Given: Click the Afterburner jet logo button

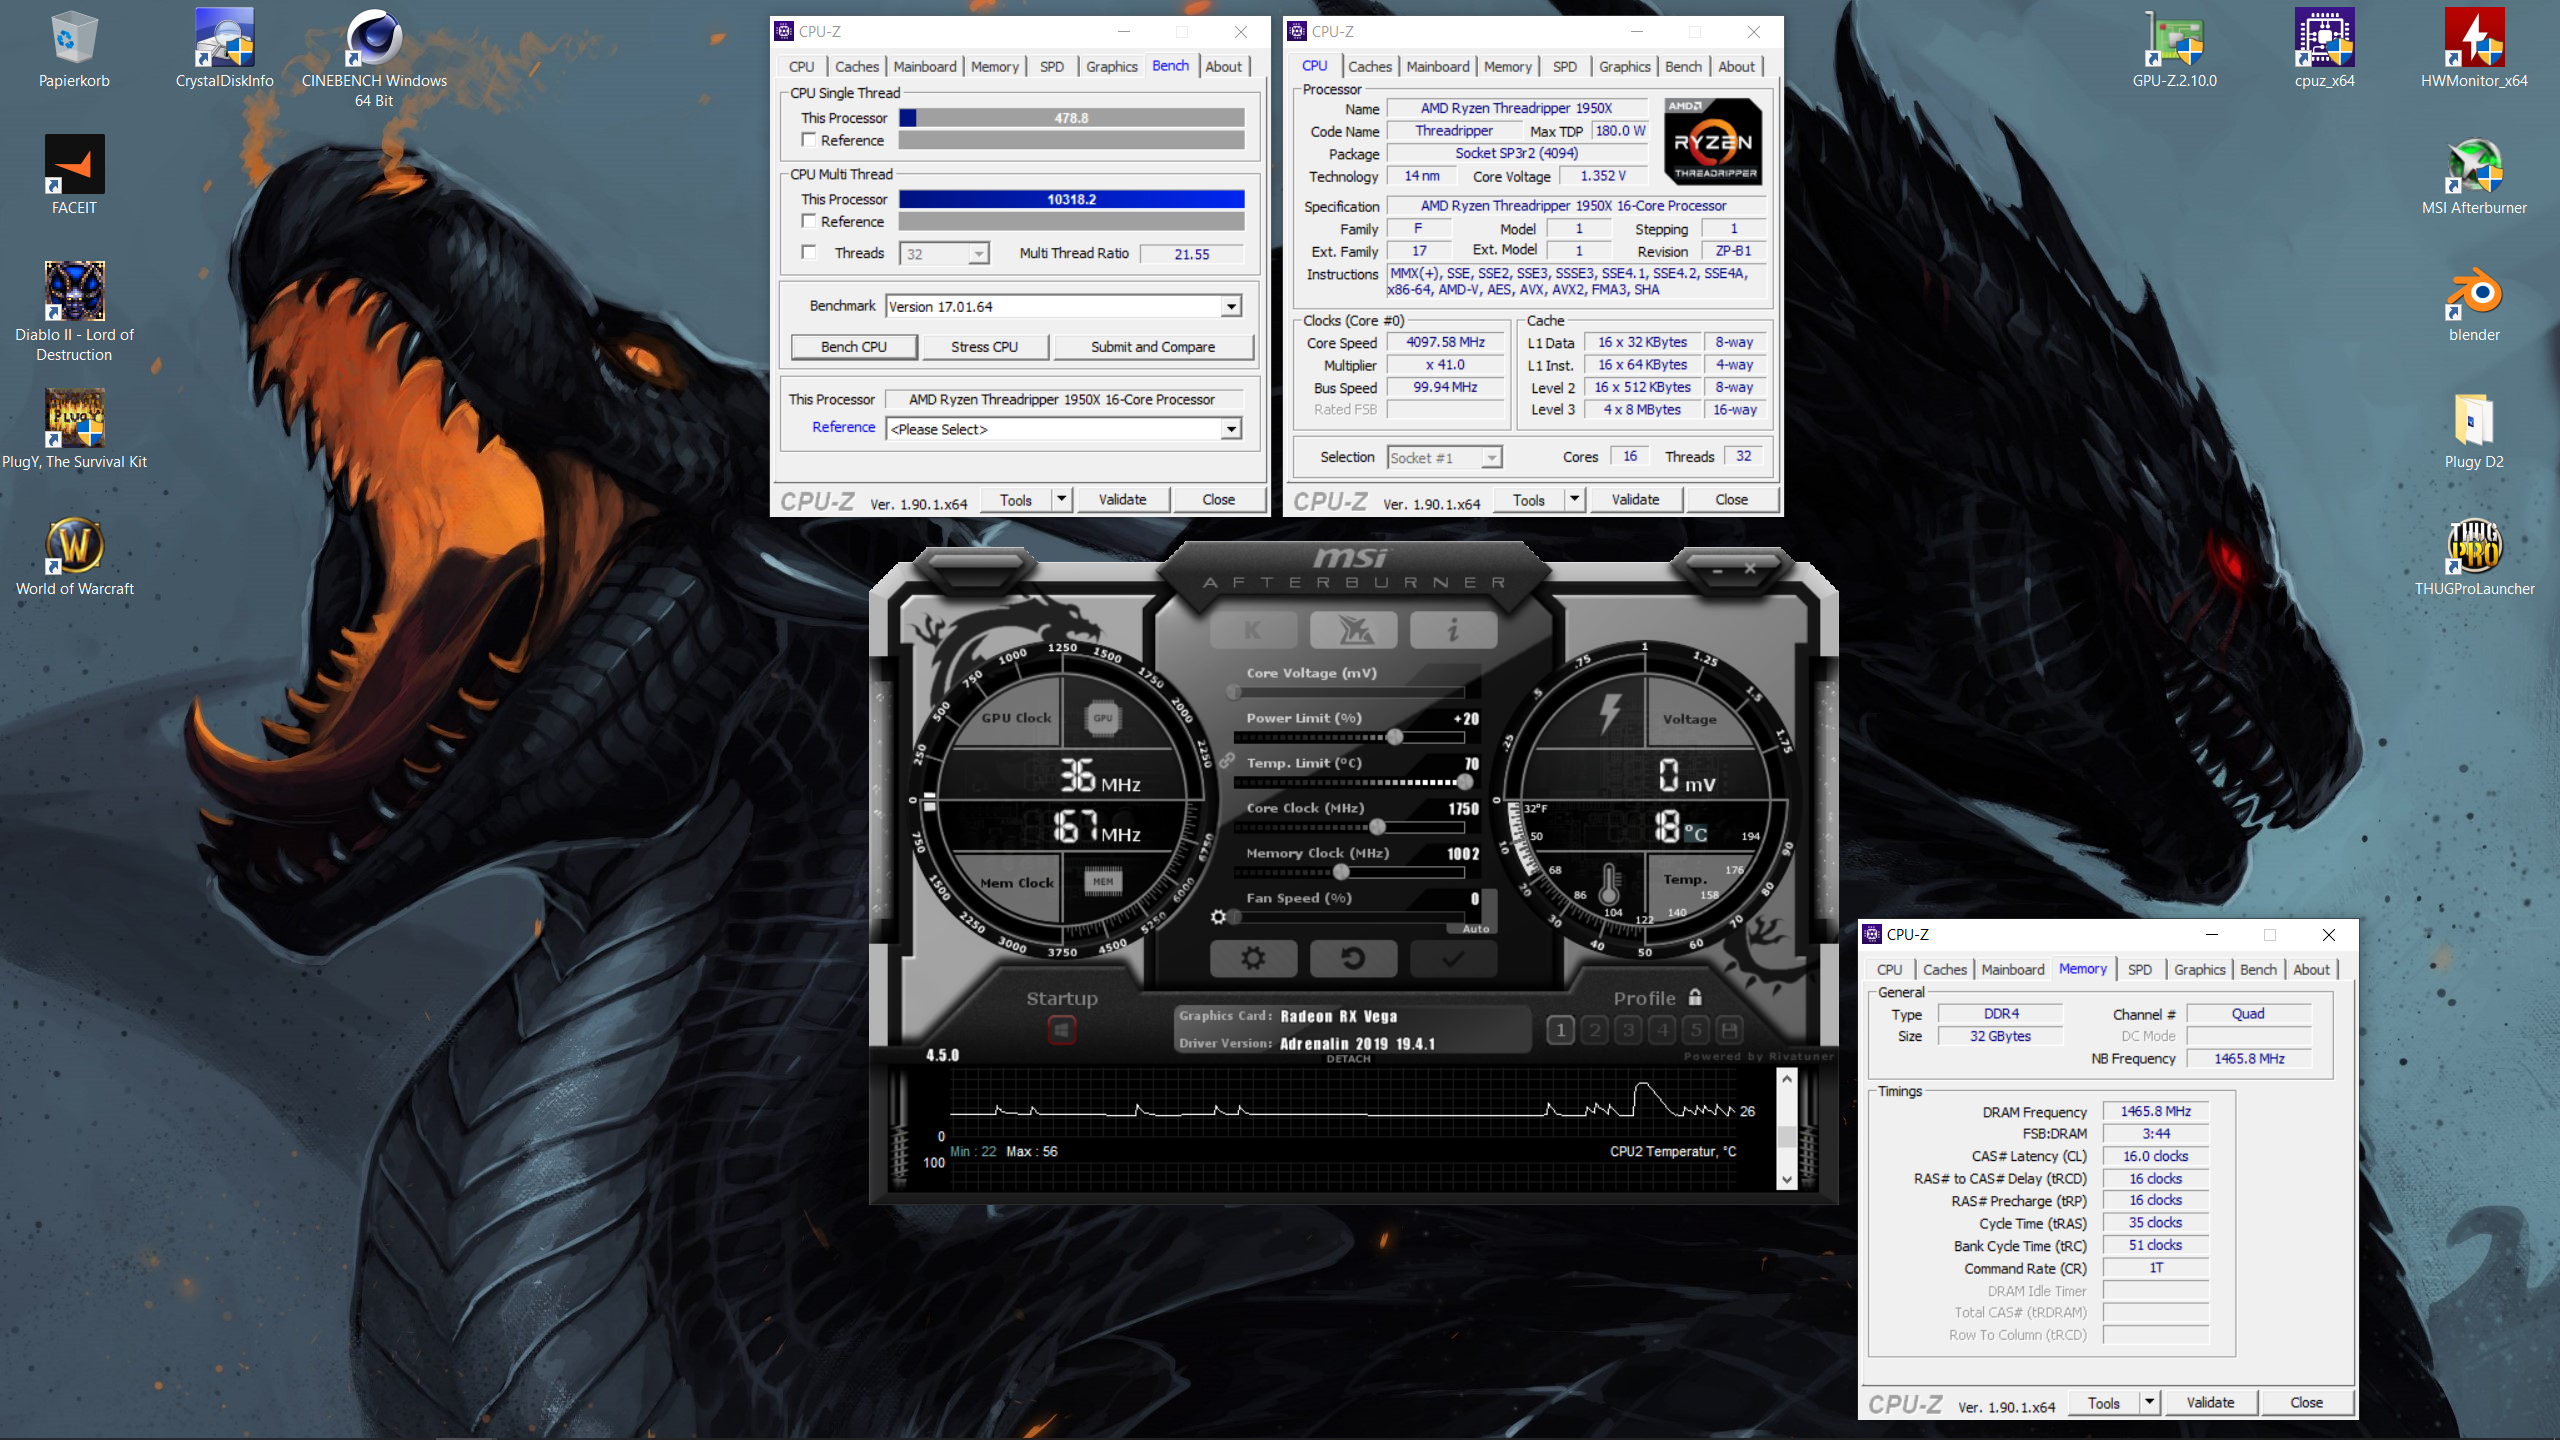Looking at the screenshot, I should tap(1354, 630).
